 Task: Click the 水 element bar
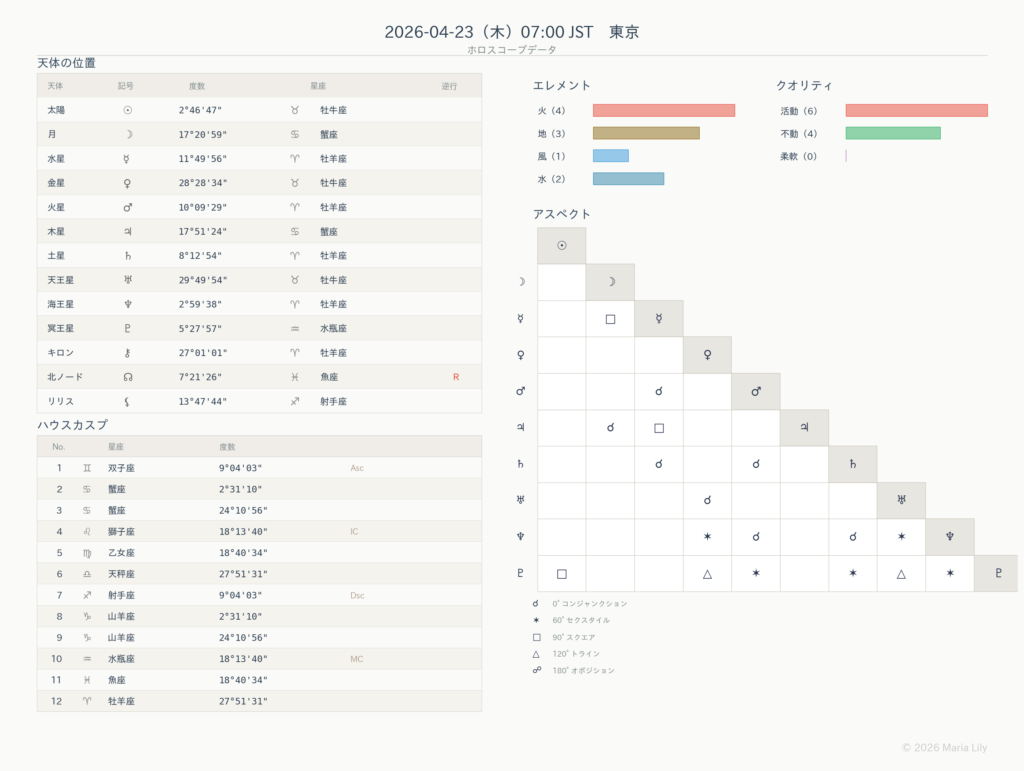click(x=628, y=179)
